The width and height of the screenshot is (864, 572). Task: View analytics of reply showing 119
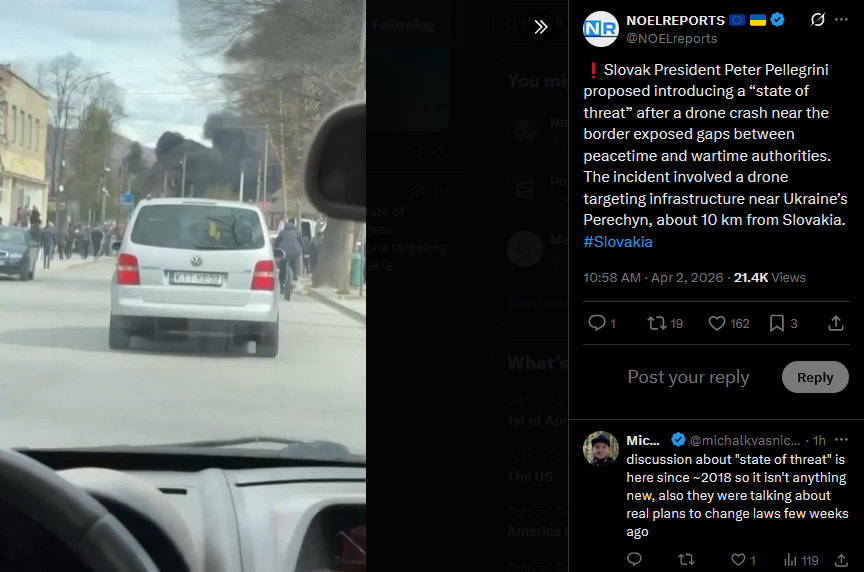(x=801, y=560)
